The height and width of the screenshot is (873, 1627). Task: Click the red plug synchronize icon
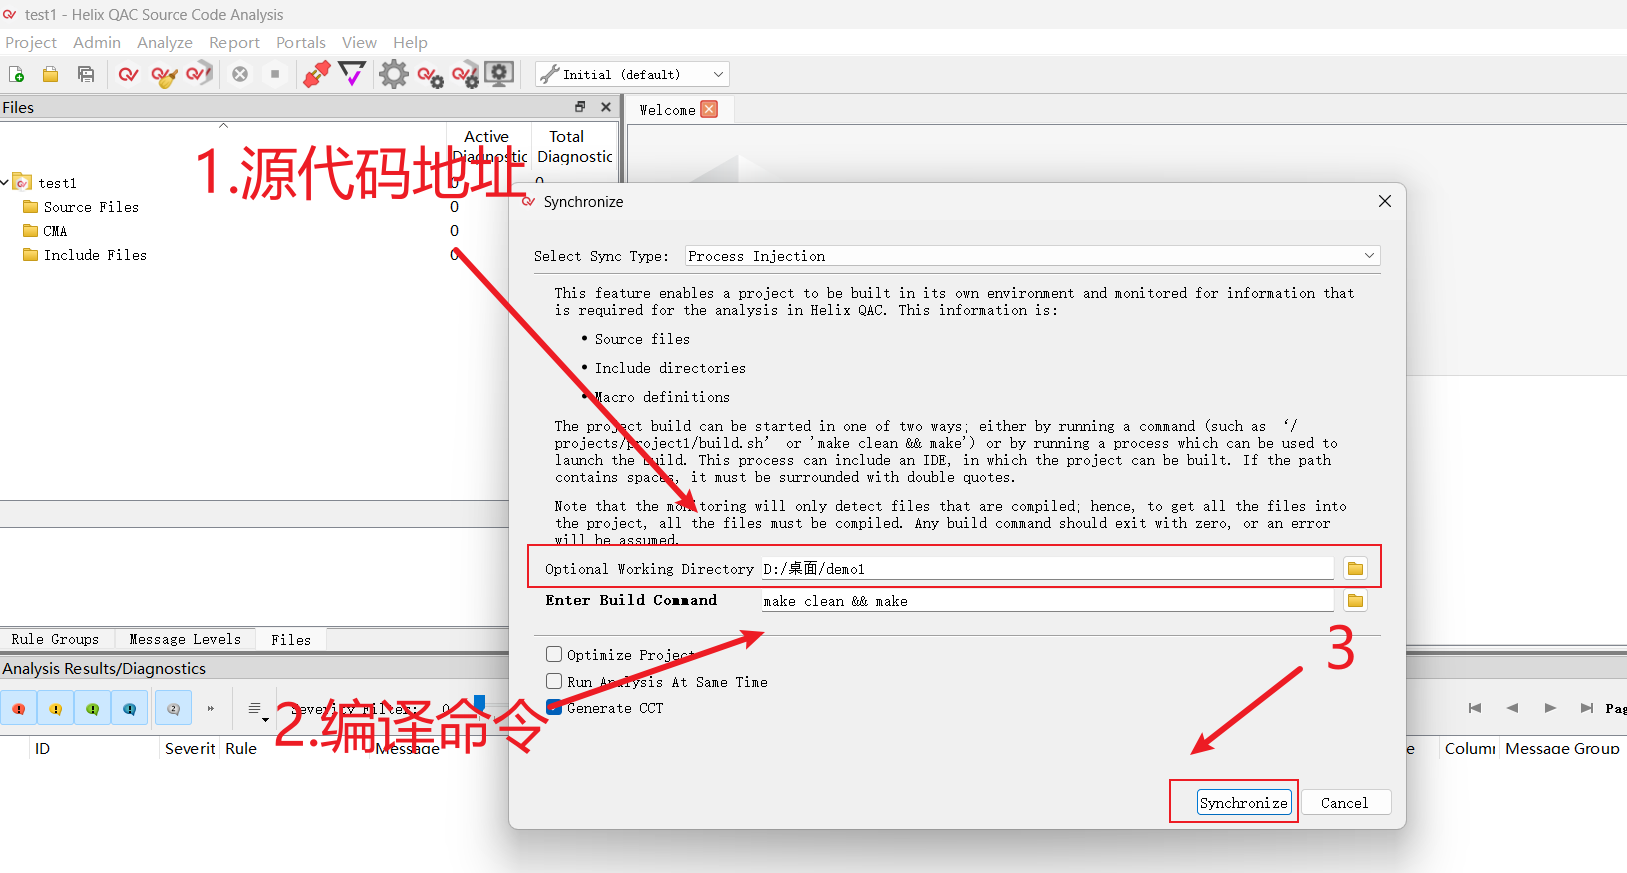coord(317,74)
